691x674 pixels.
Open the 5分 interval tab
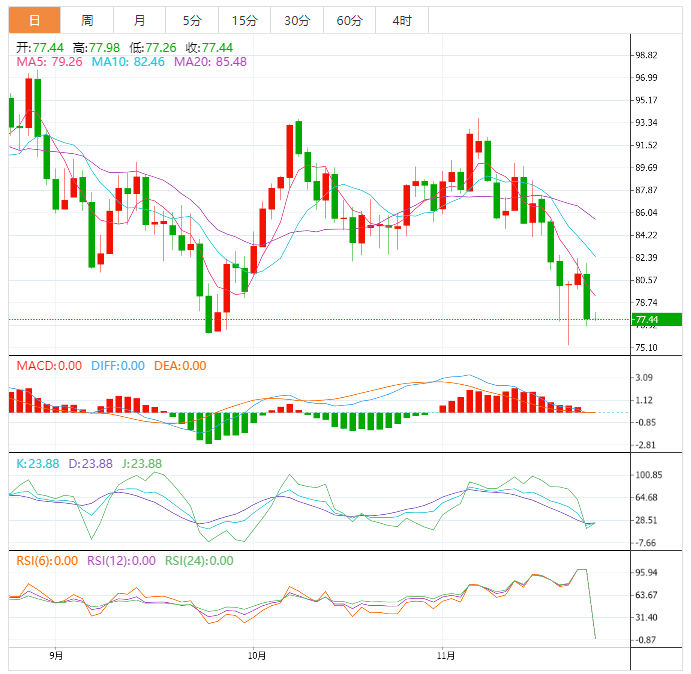click(192, 20)
